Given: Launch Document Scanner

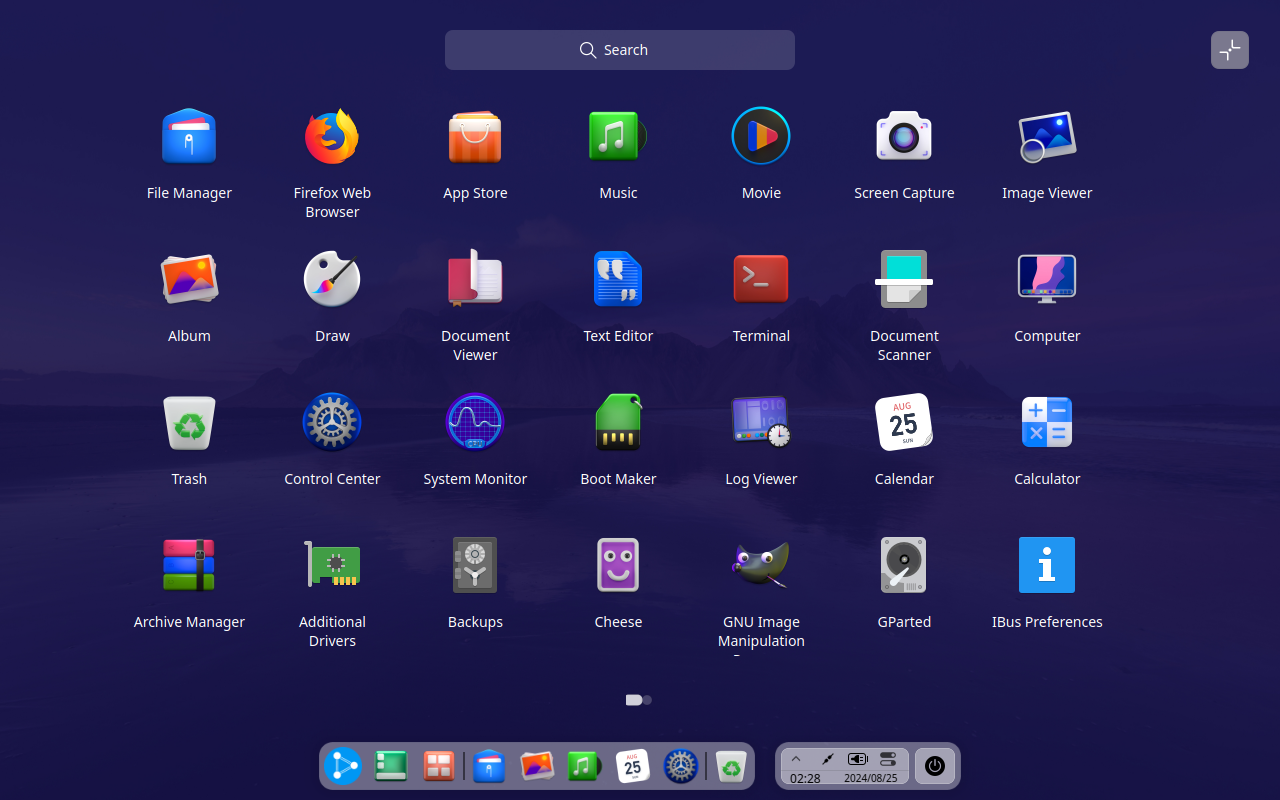Looking at the screenshot, I should [904, 279].
